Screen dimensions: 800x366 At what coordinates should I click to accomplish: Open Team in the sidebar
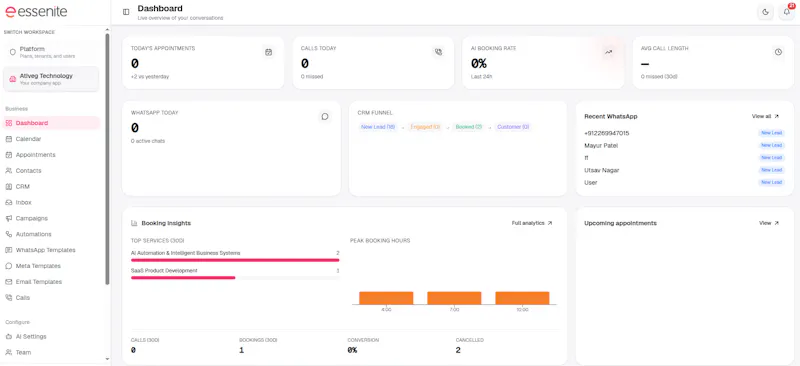[x=51, y=352]
